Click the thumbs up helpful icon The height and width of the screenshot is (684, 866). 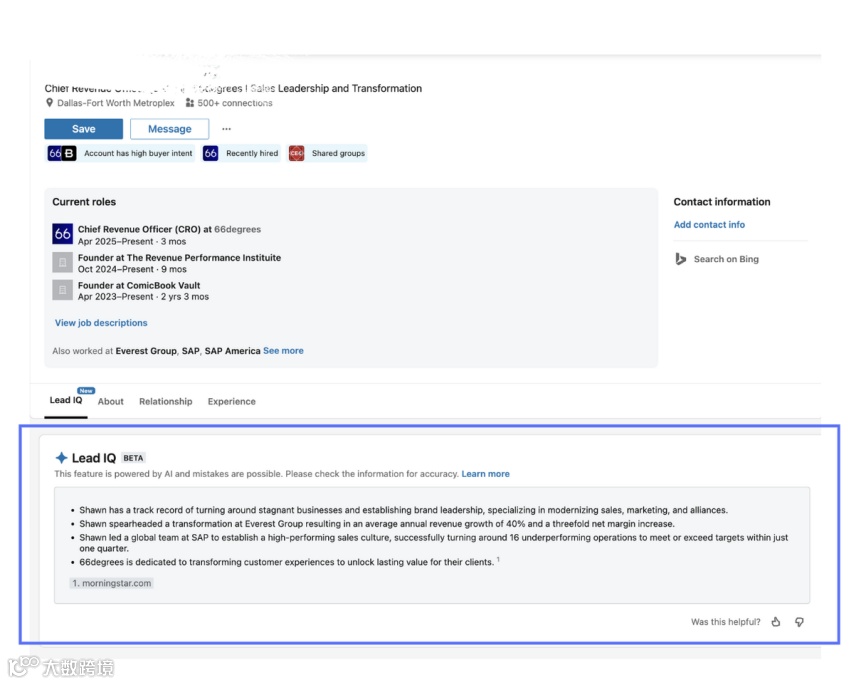coord(776,622)
